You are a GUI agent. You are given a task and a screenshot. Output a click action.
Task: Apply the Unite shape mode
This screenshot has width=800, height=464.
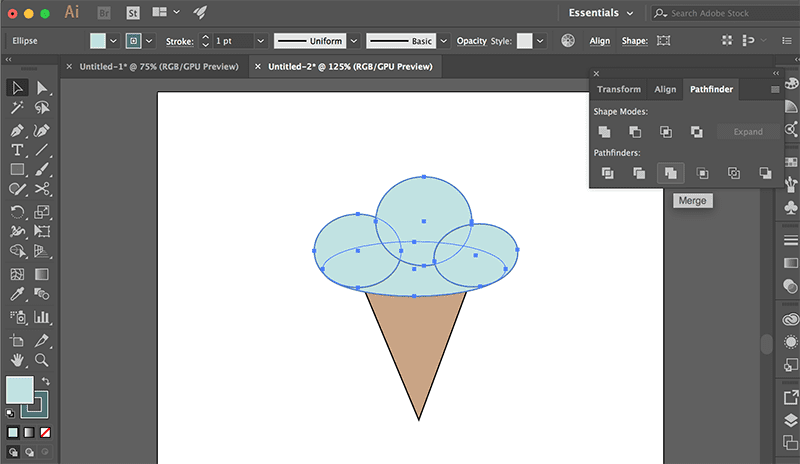click(x=605, y=132)
